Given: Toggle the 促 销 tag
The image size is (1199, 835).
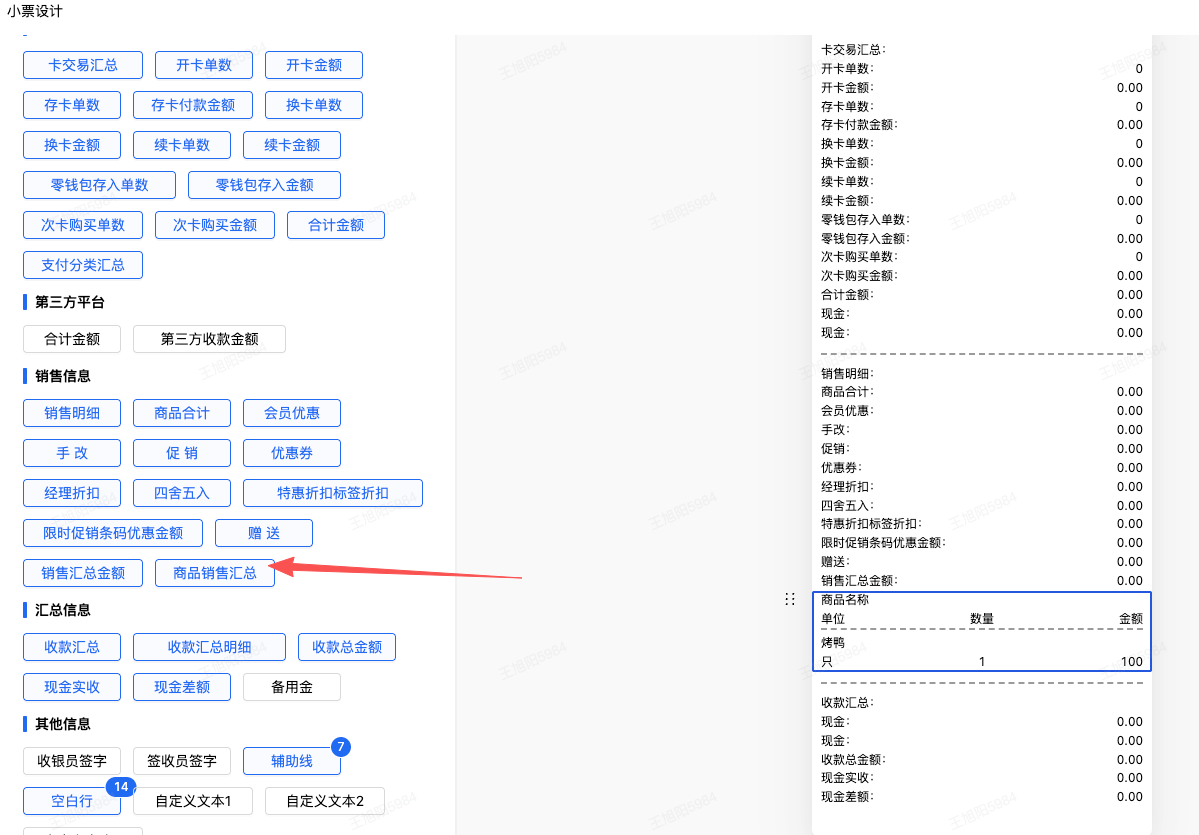Looking at the screenshot, I should click(182, 453).
